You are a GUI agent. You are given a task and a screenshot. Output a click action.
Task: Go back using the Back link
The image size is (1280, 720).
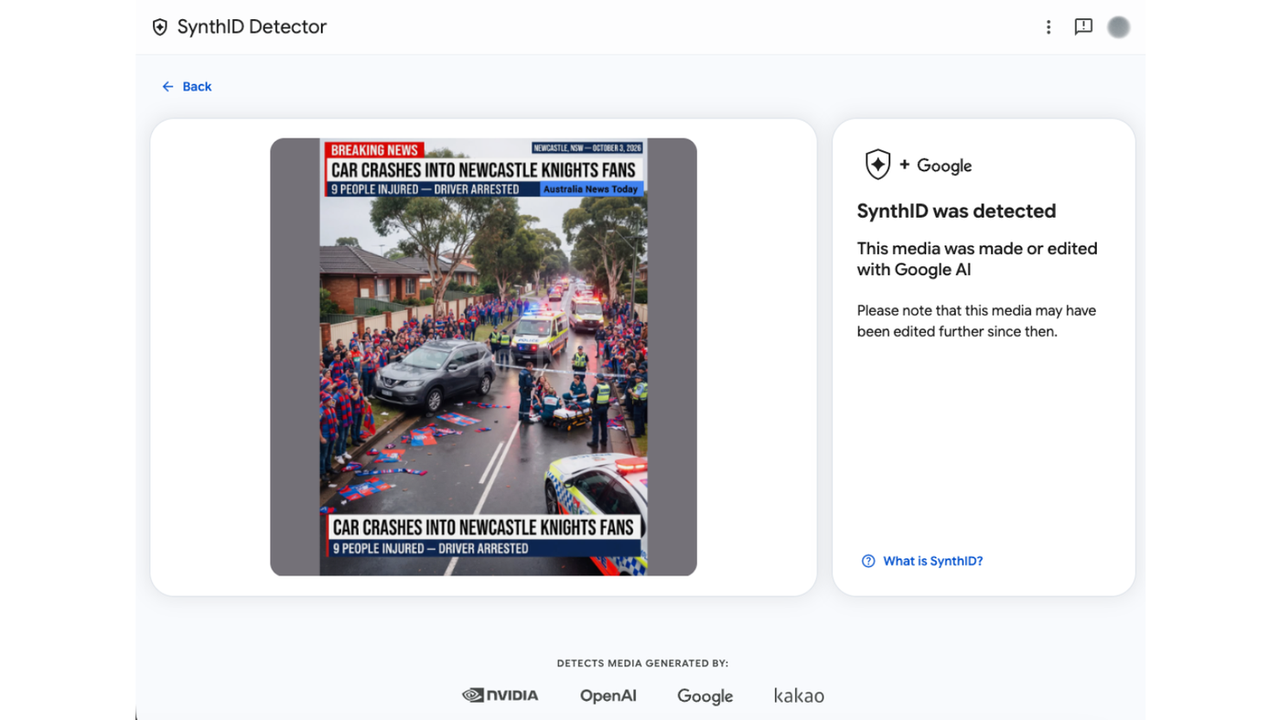pyautogui.click(x=187, y=87)
